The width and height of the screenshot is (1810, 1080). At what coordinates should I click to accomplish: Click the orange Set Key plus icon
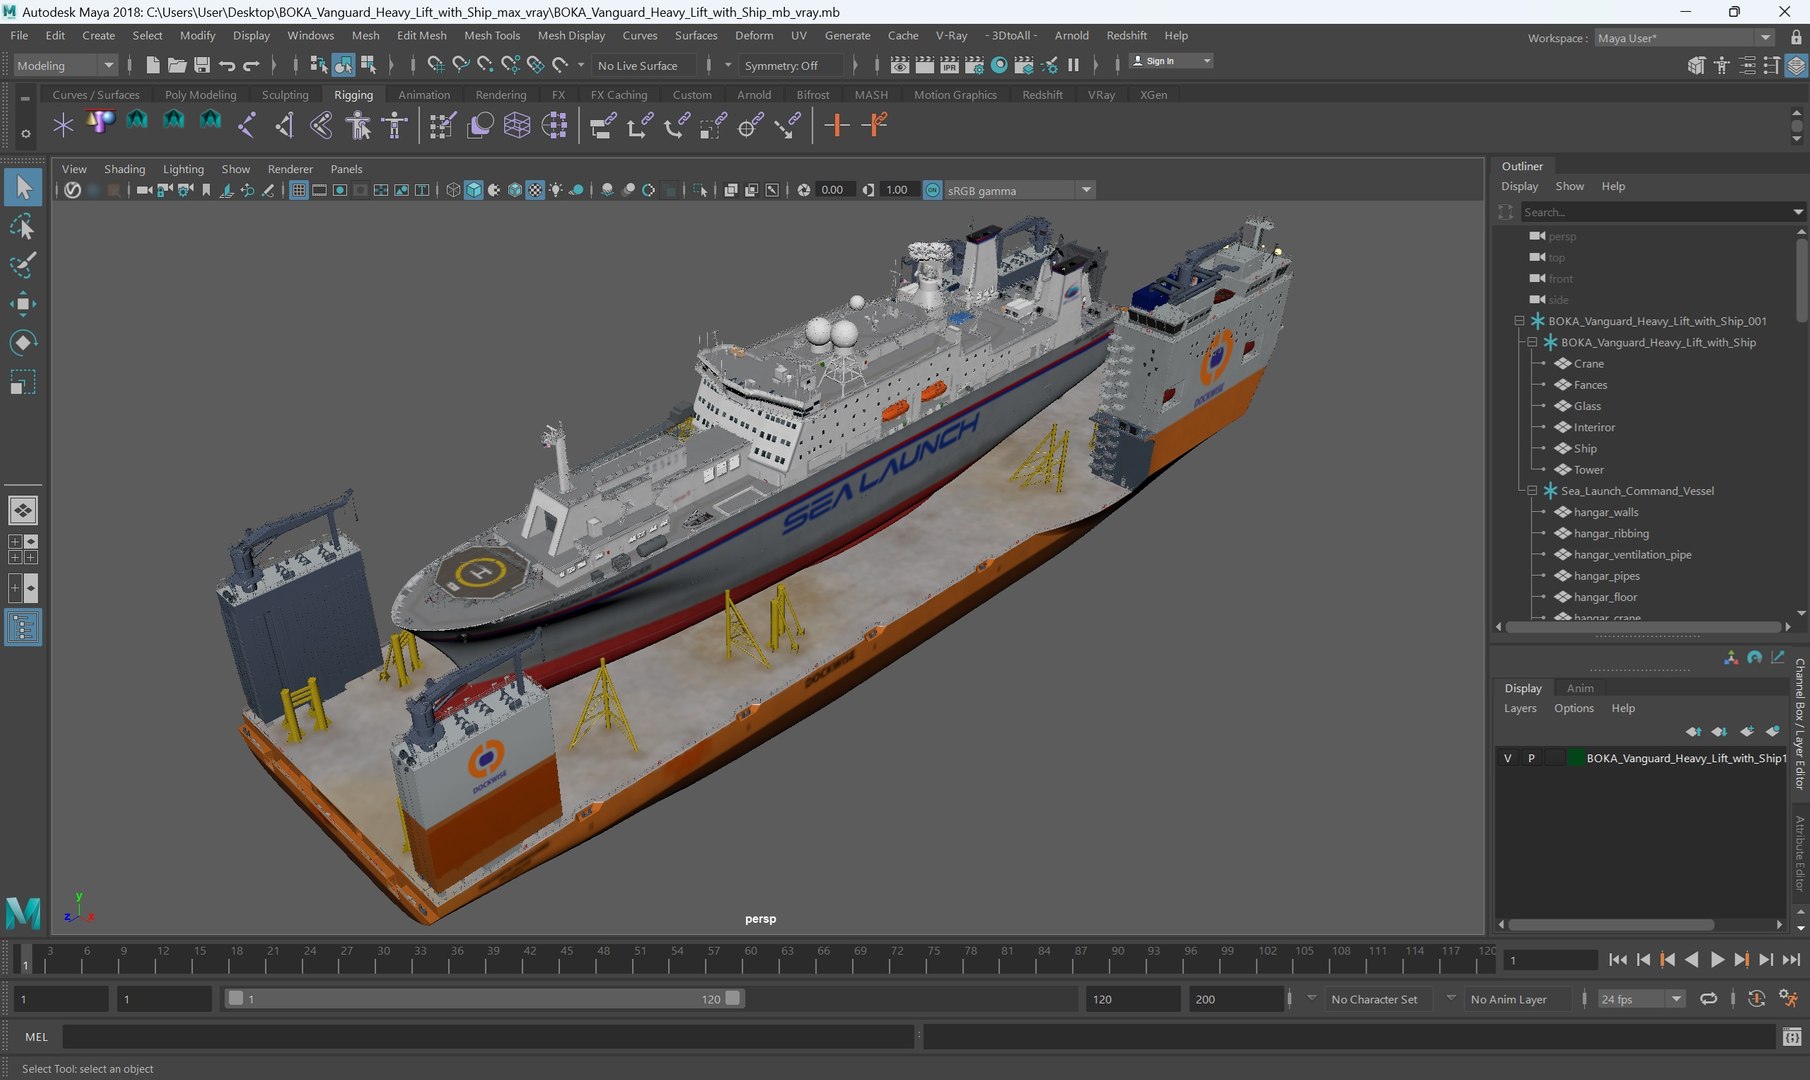[x=837, y=125]
